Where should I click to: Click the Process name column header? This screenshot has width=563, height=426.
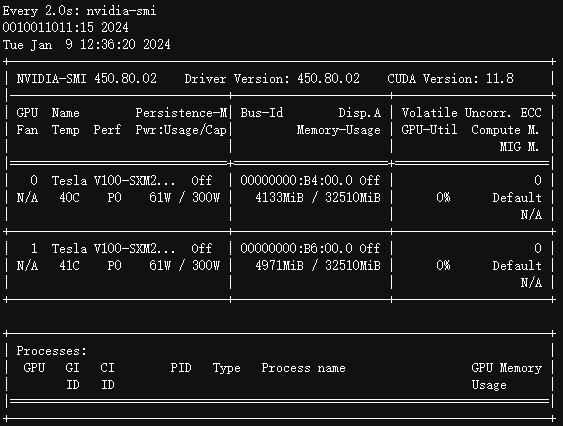[x=303, y=368]
